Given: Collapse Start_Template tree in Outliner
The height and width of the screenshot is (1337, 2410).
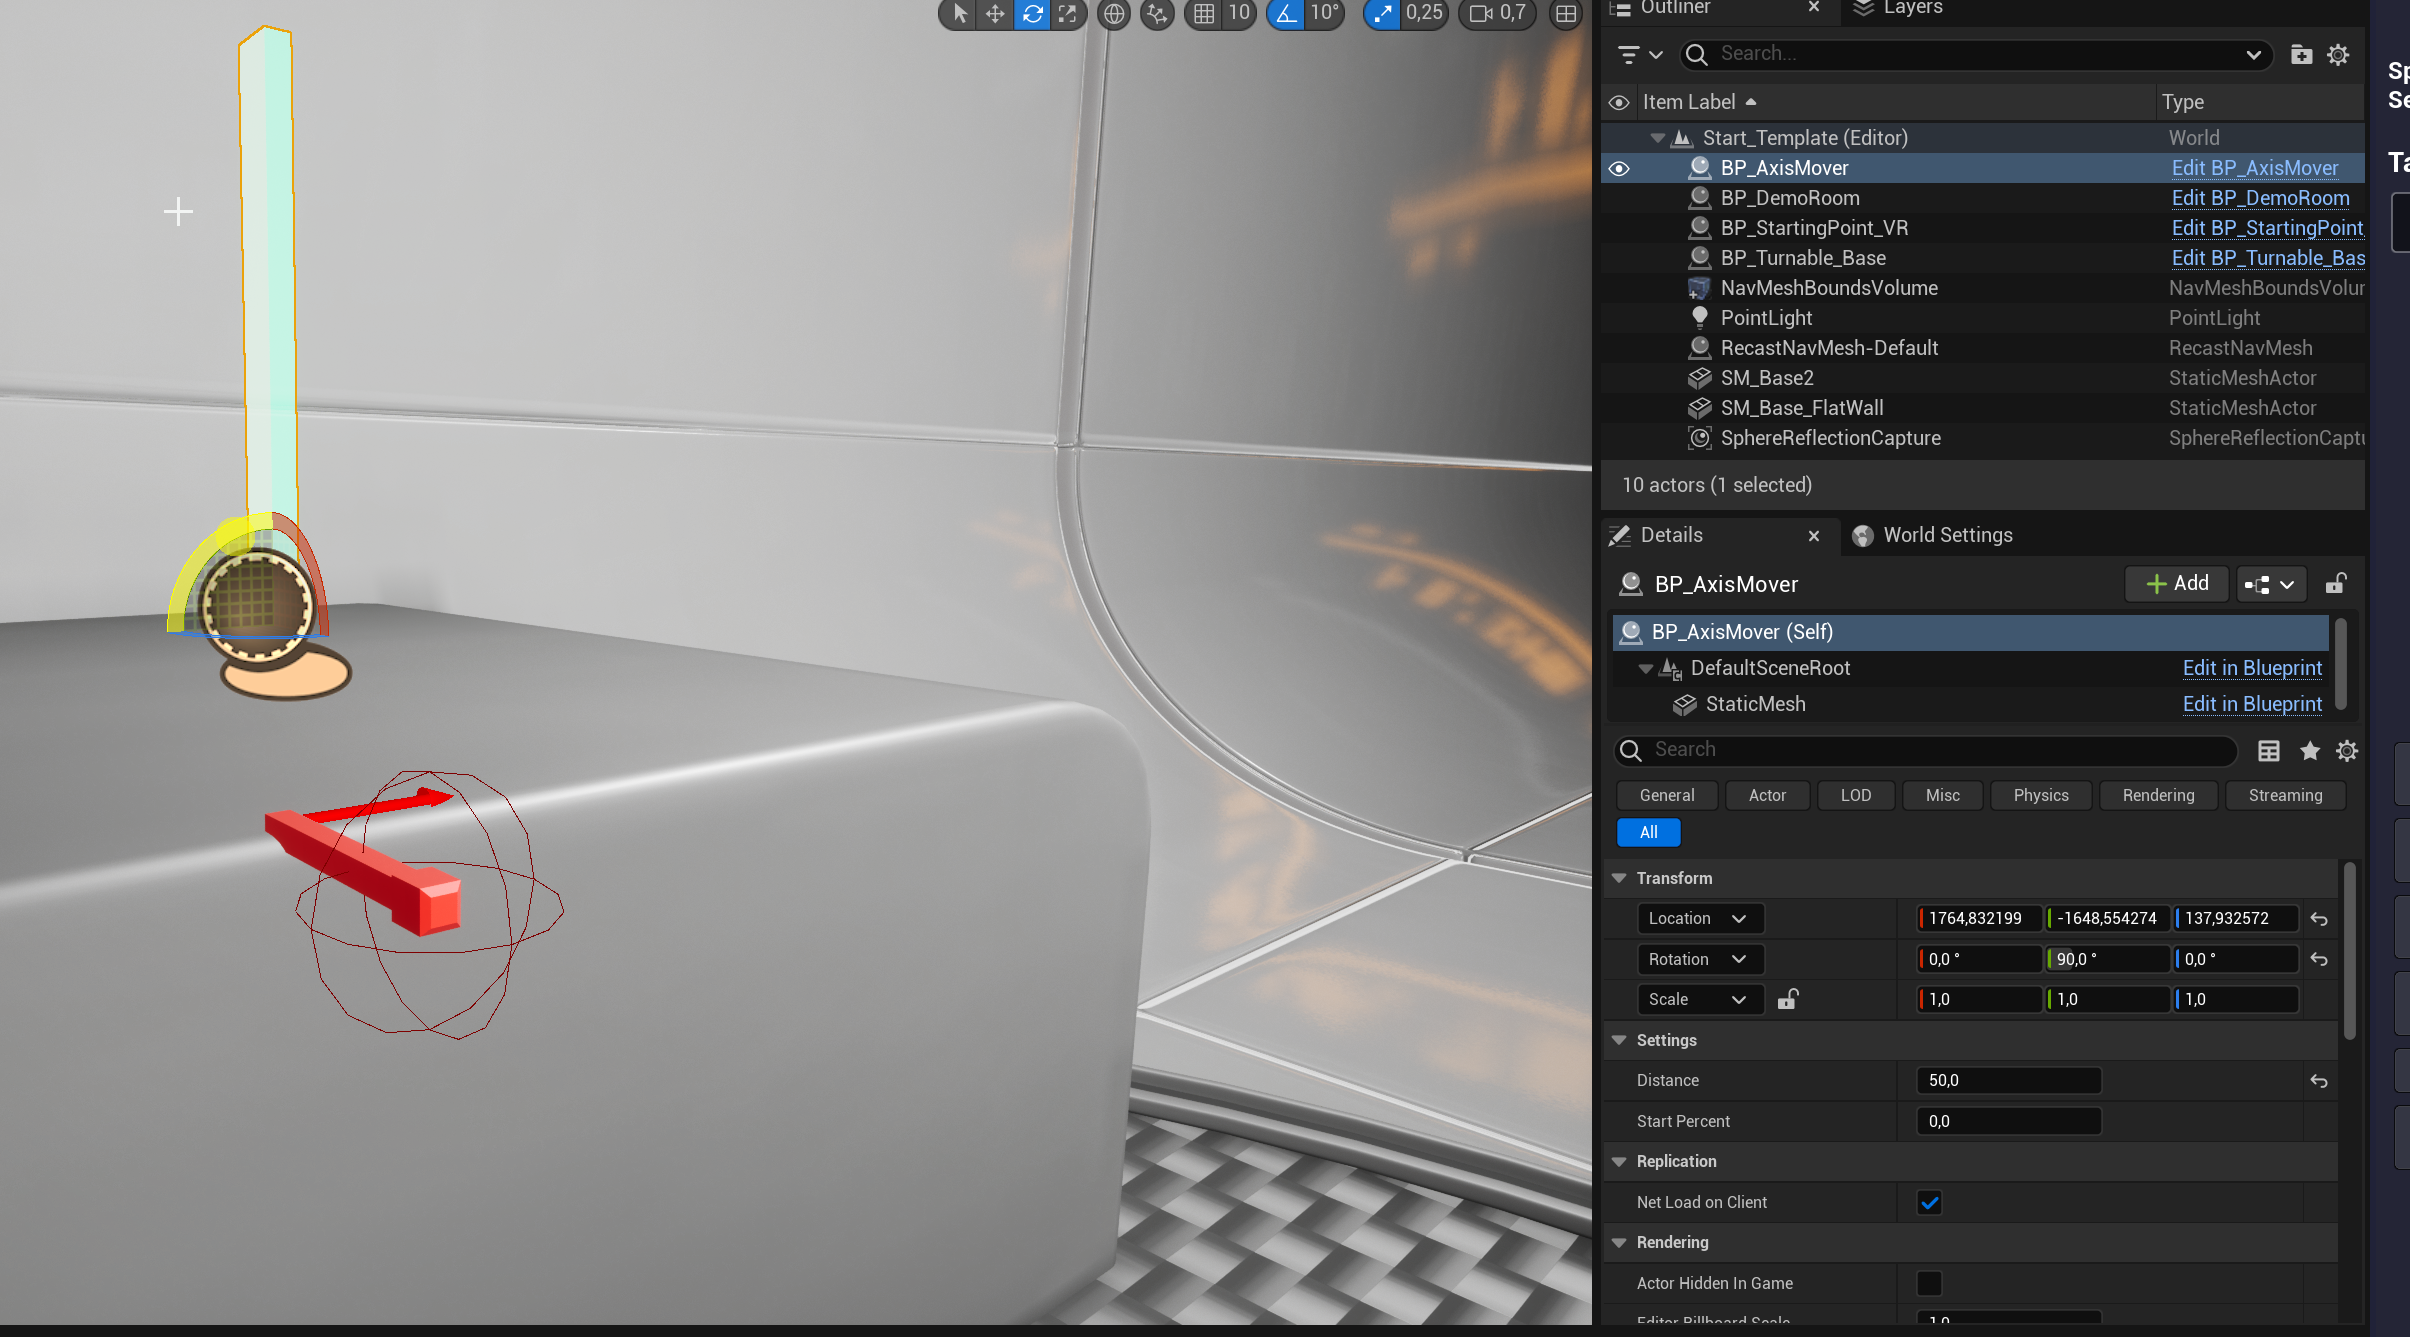Looking at the screenshot, I should tap(1657, 138).
